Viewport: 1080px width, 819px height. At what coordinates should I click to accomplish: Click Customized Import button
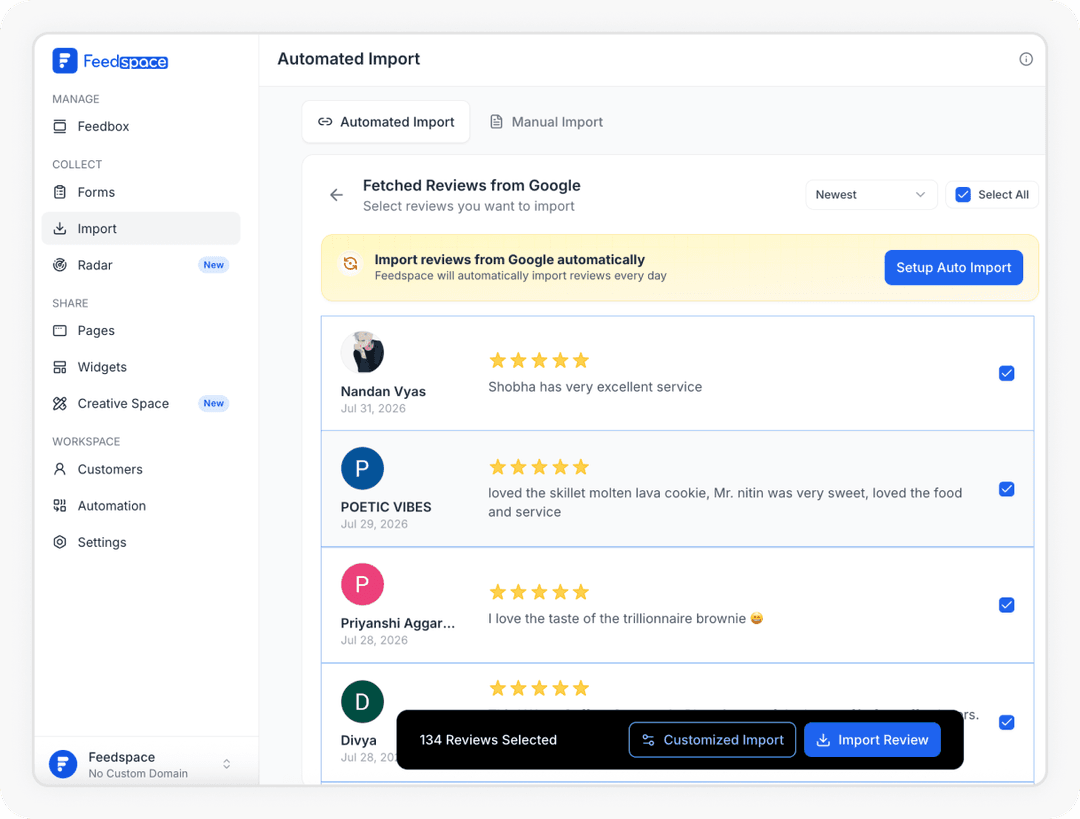712,740
